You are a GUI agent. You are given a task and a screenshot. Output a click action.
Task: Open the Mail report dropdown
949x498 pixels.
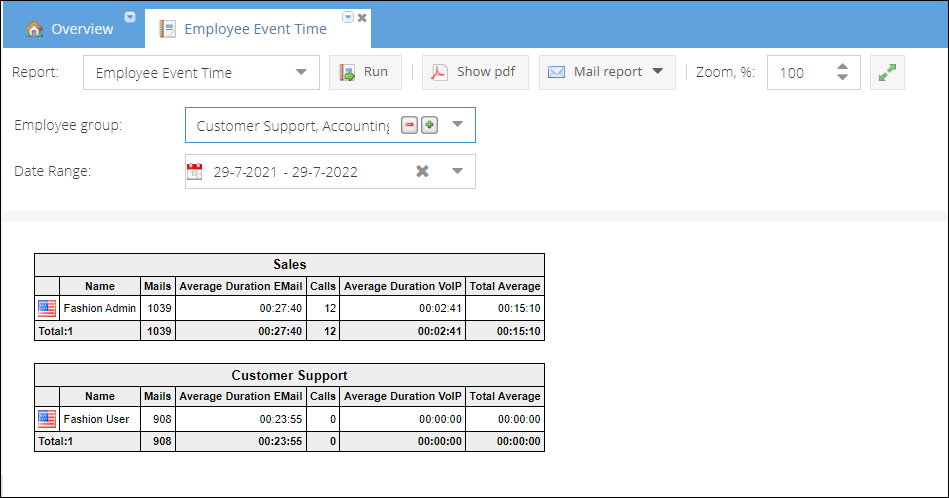point(607,73)
